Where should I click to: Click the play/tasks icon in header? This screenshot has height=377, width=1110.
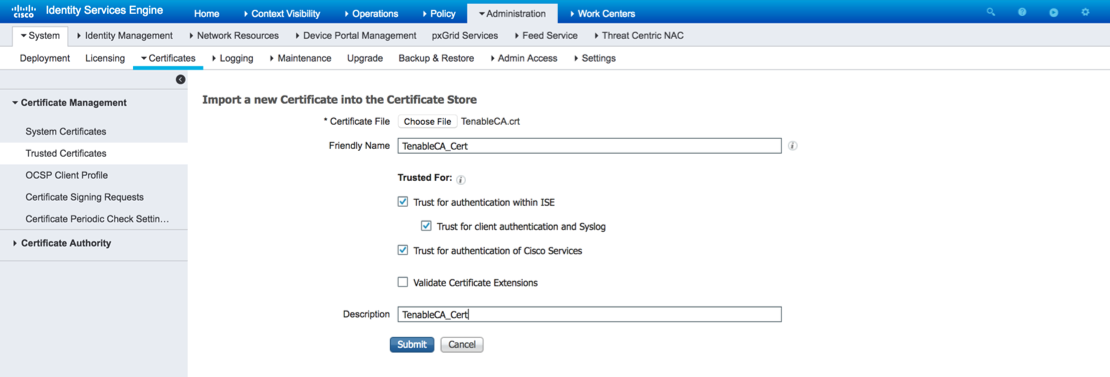1054,13
